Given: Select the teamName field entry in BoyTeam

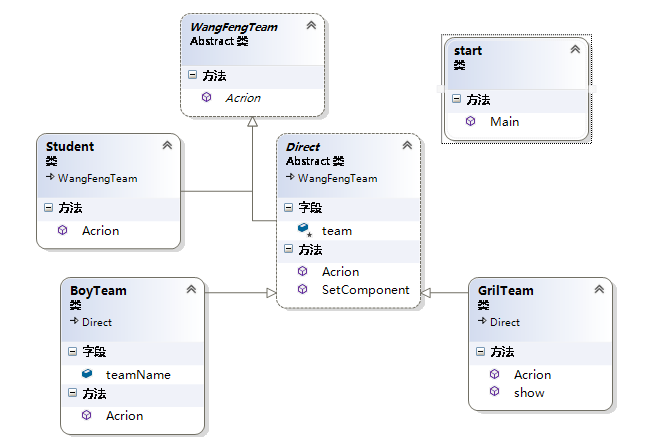Looking at the screenshot, I should coord(138,375).
